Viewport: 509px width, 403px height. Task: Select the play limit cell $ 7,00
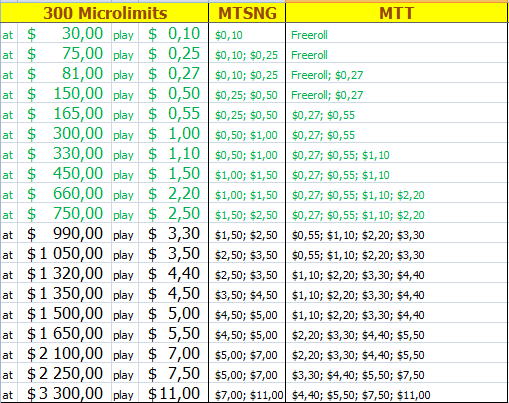tap(173, 353)
